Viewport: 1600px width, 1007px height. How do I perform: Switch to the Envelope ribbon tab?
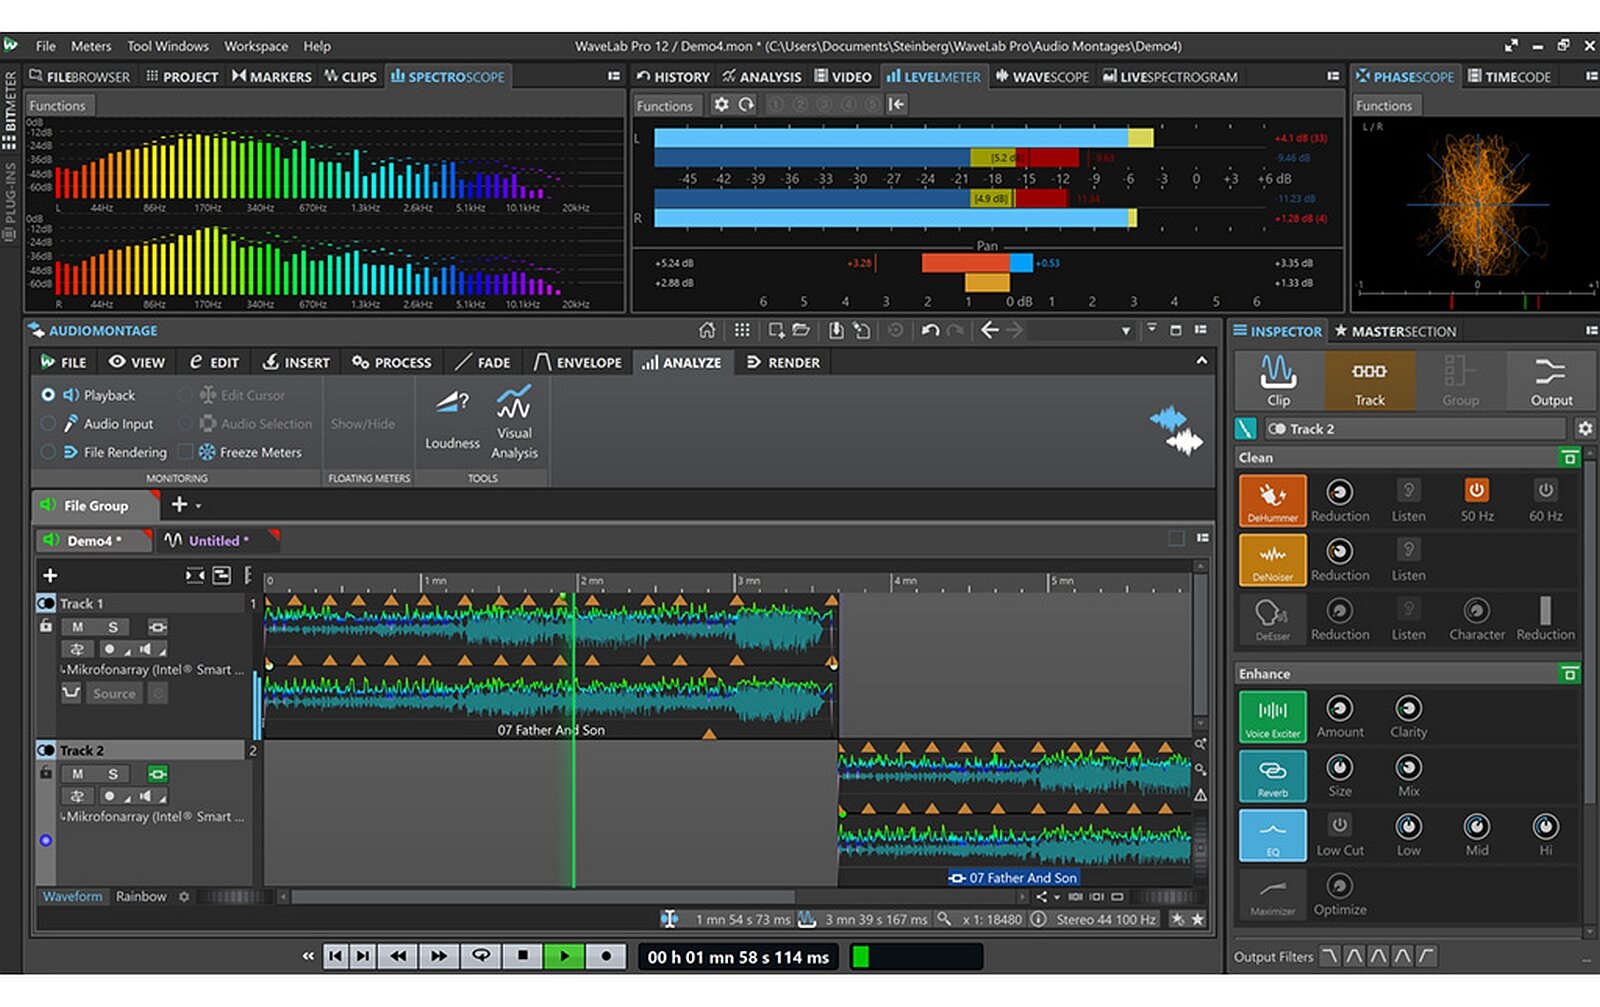[x=579, y=362]
